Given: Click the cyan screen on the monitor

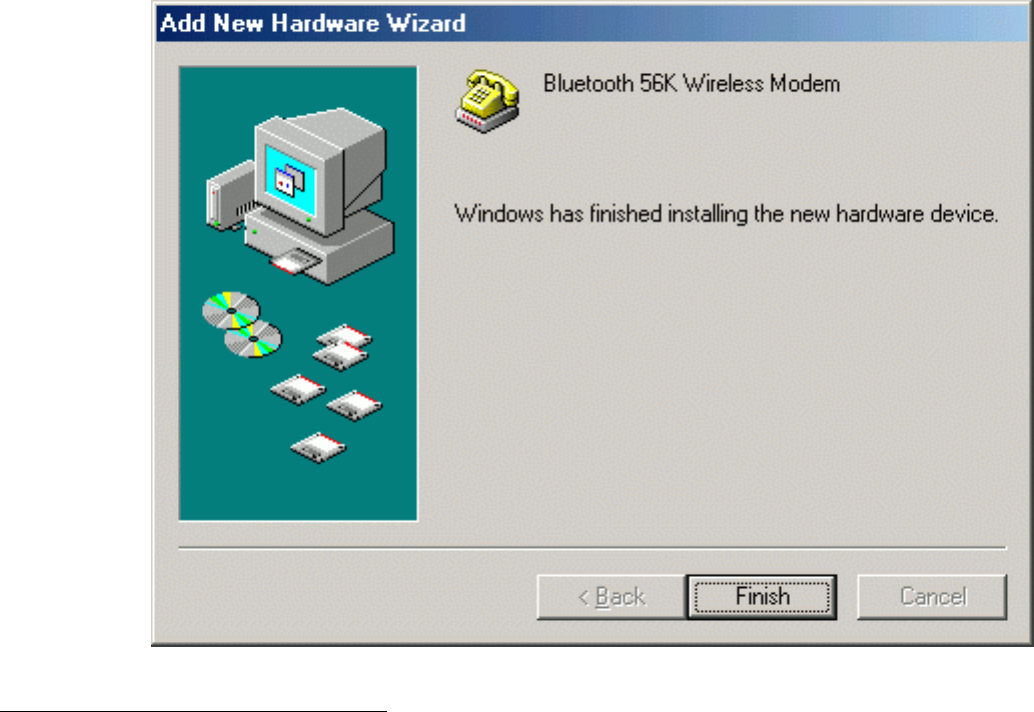Looking at the screenshot, I should point(290,181).
